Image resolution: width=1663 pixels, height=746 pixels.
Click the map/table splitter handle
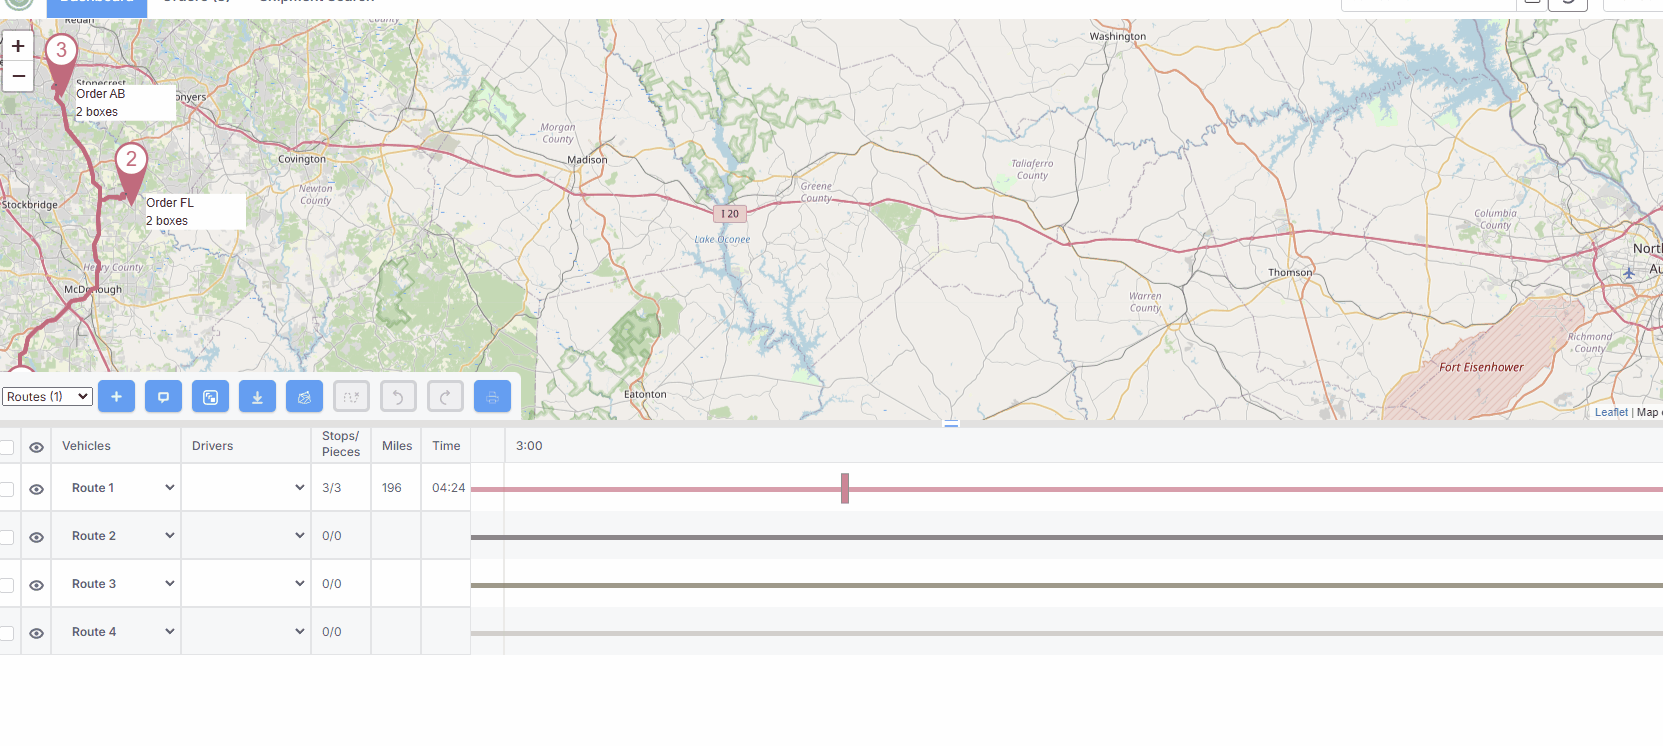point(951,424)
